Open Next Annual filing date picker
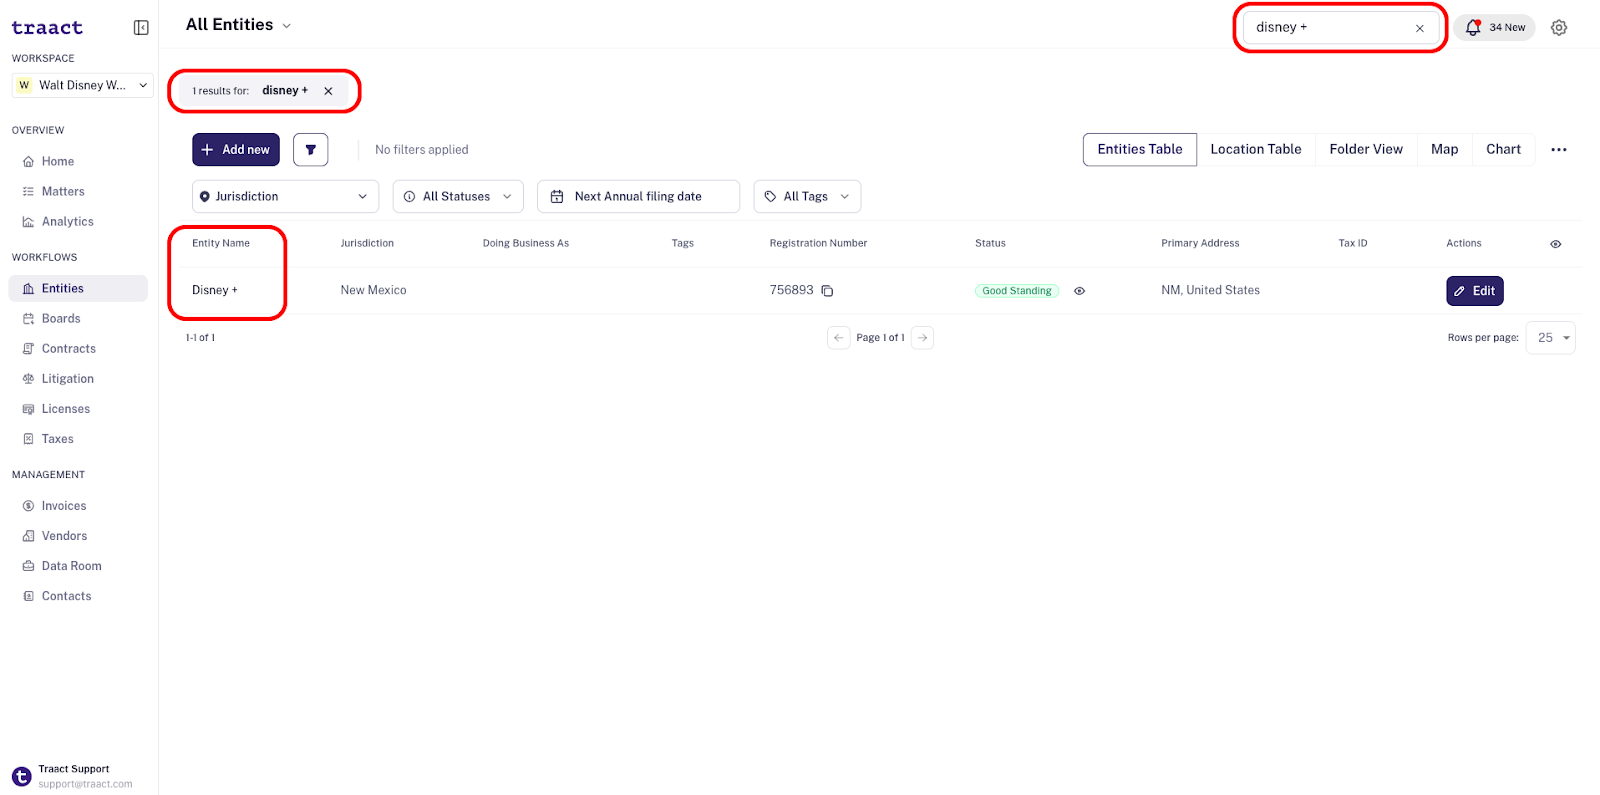Screen dimensions: 1600x795 [638, 197]
